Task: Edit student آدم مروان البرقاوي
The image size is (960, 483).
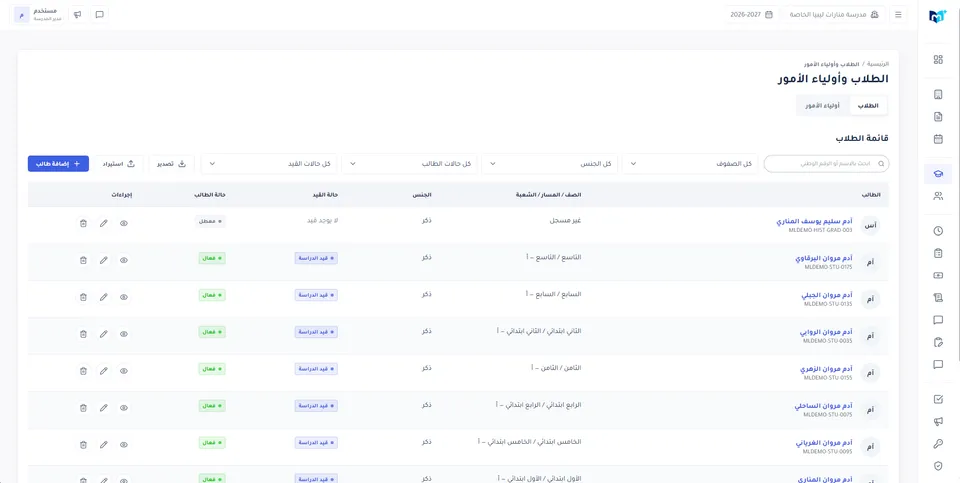Action: point(103,260)
